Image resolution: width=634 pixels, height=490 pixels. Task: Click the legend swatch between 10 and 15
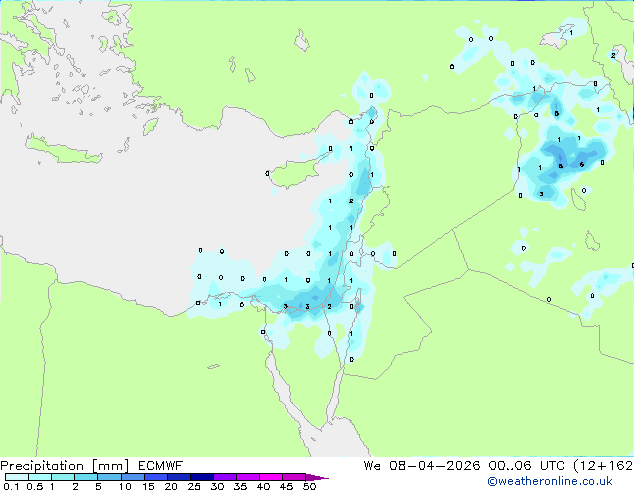[132, 477]
